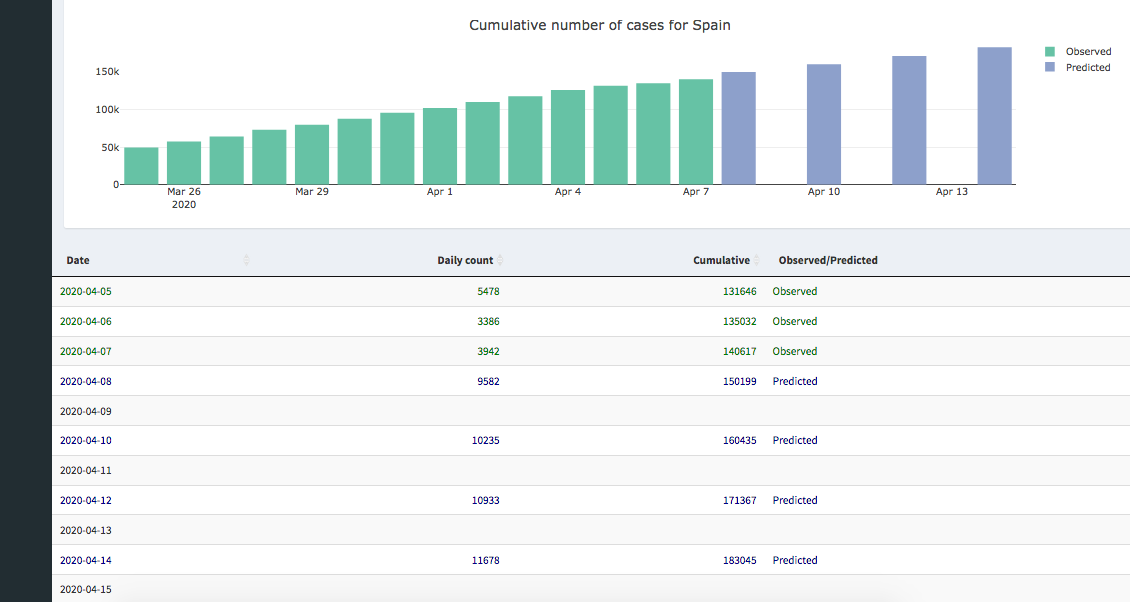Image resolution: width=1130 pixels, height=602 pixels.
Task: Click sort arrows beside Daily count
Action: [x=500, y=260]
